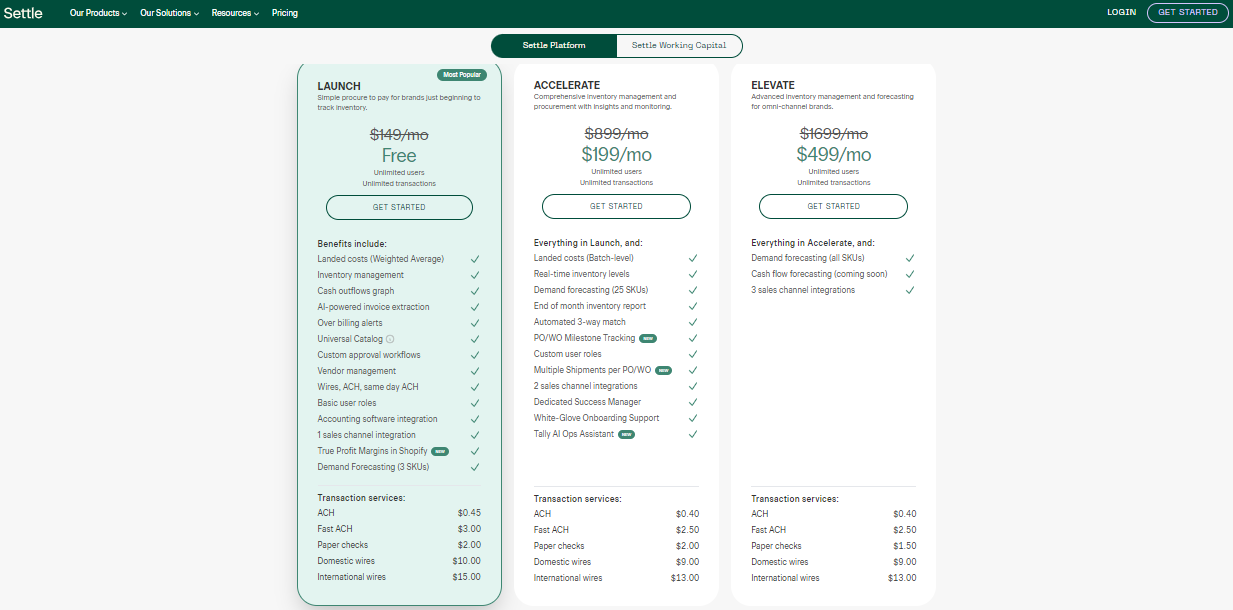Click the Free price on Launch plan
Viewport: 1233px width, 610px height.
click(x=399, y=156)
